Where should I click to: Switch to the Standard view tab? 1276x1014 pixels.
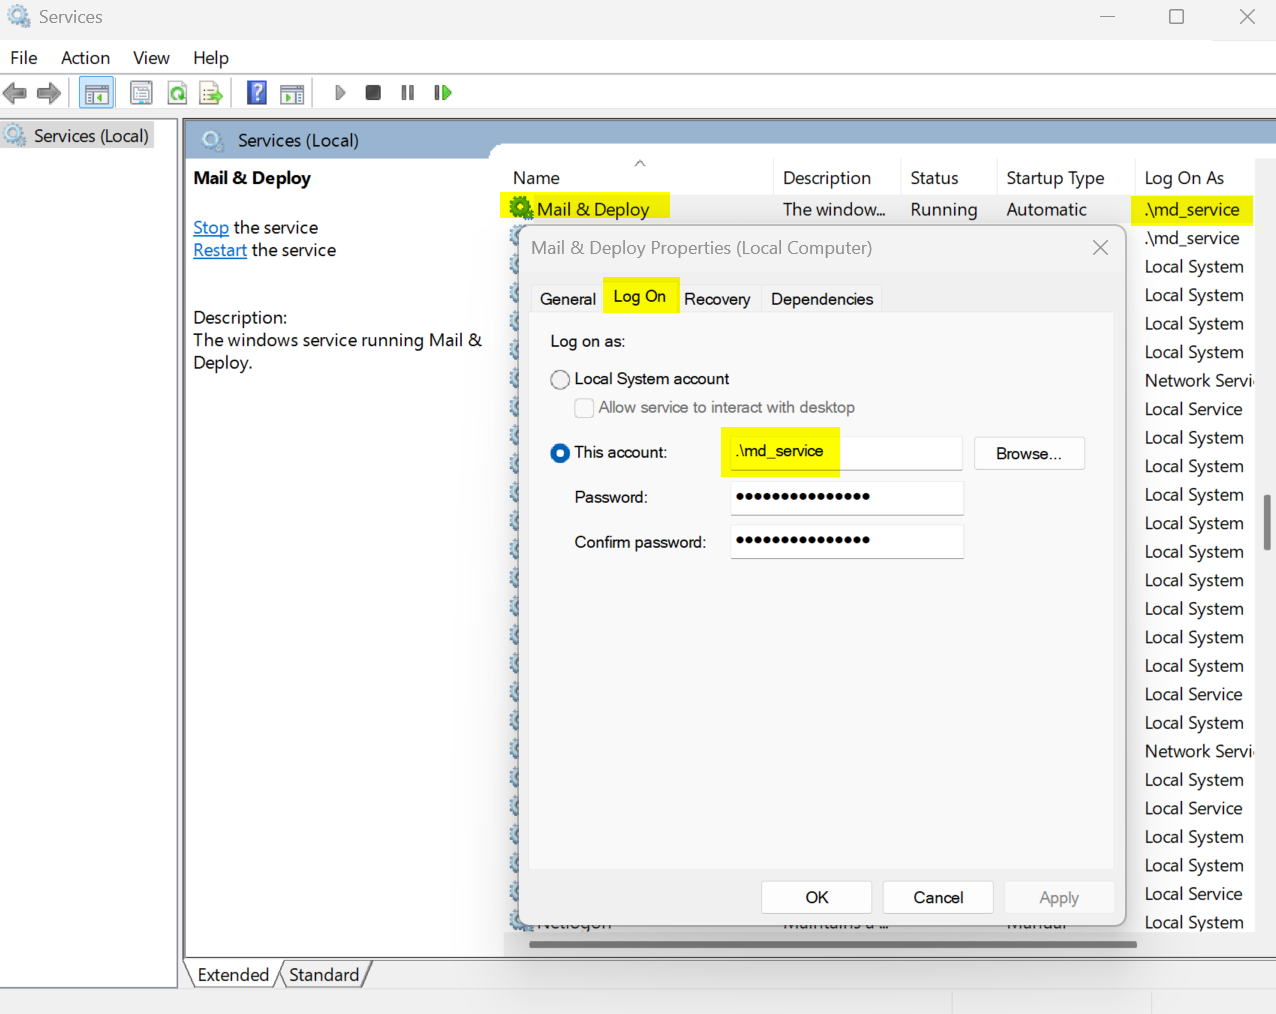[324, 974]
